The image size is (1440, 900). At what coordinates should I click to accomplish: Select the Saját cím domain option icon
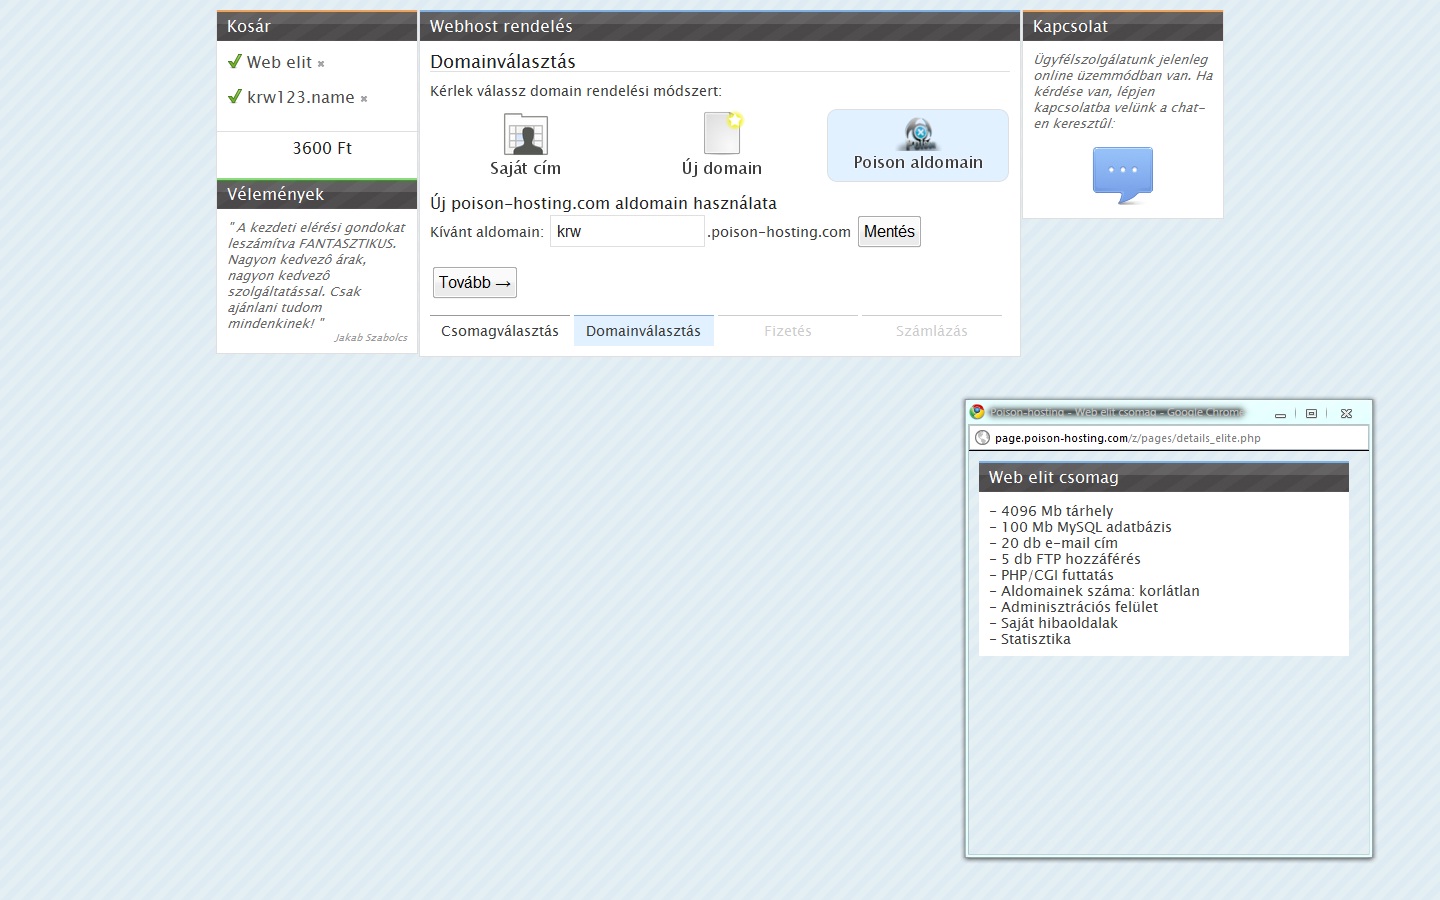click(x=525, y=134)
